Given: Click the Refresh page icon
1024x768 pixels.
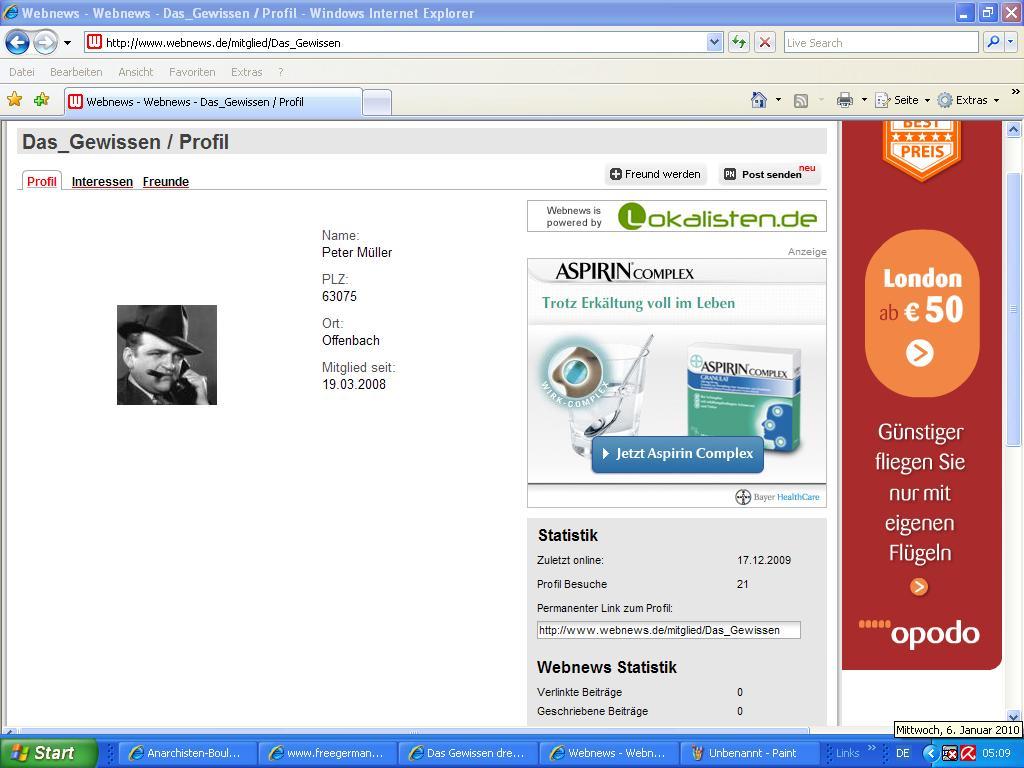Looking at the screenshot, I should pos(739,42).
